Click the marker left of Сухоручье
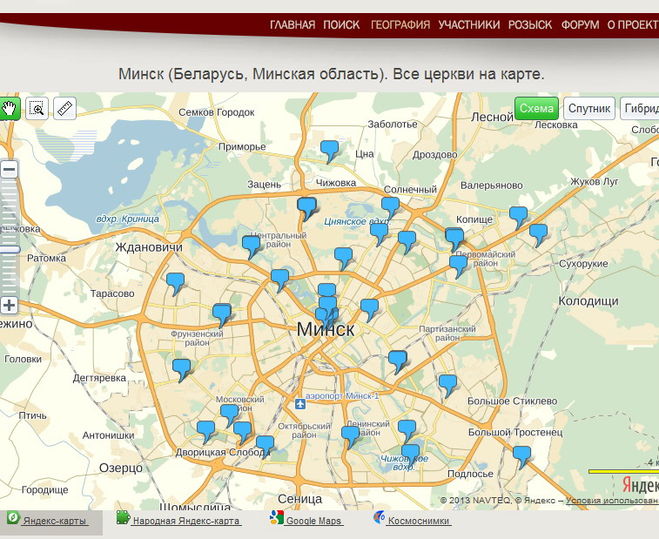 coord(538,234)
